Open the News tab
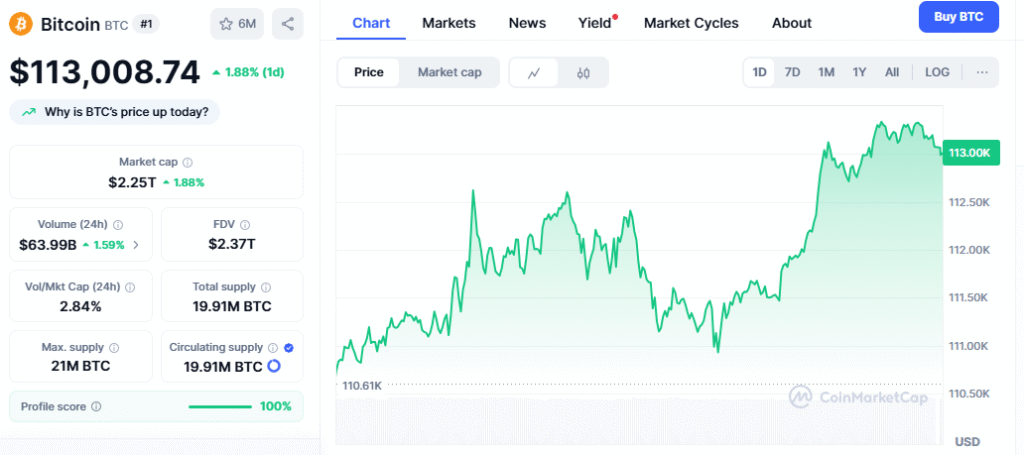1024x455 pixels. (x=527, y=23)
